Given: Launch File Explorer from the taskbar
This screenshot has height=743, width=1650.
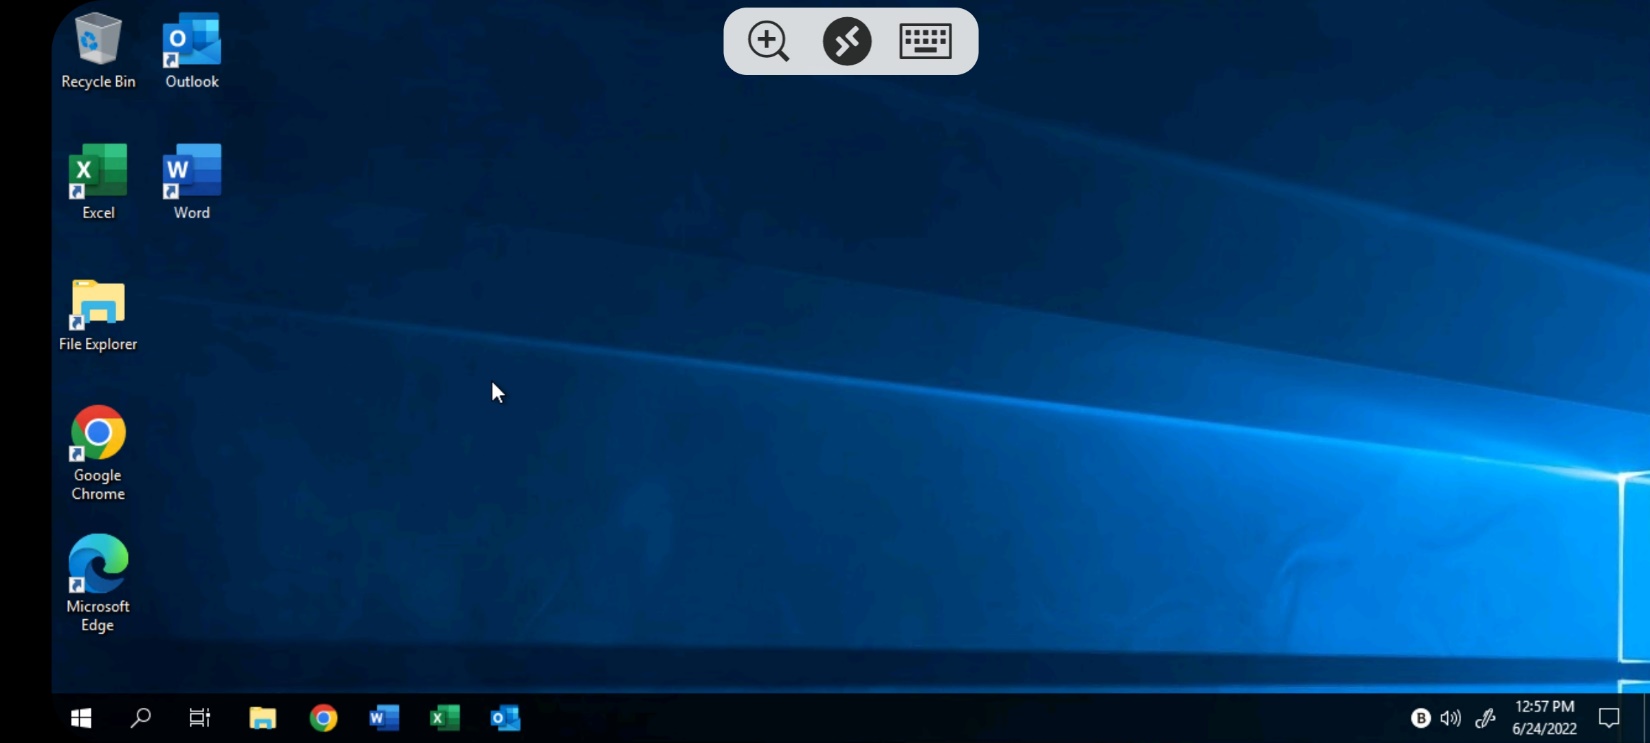Looking at the screenshot, I should pos(263,718).
